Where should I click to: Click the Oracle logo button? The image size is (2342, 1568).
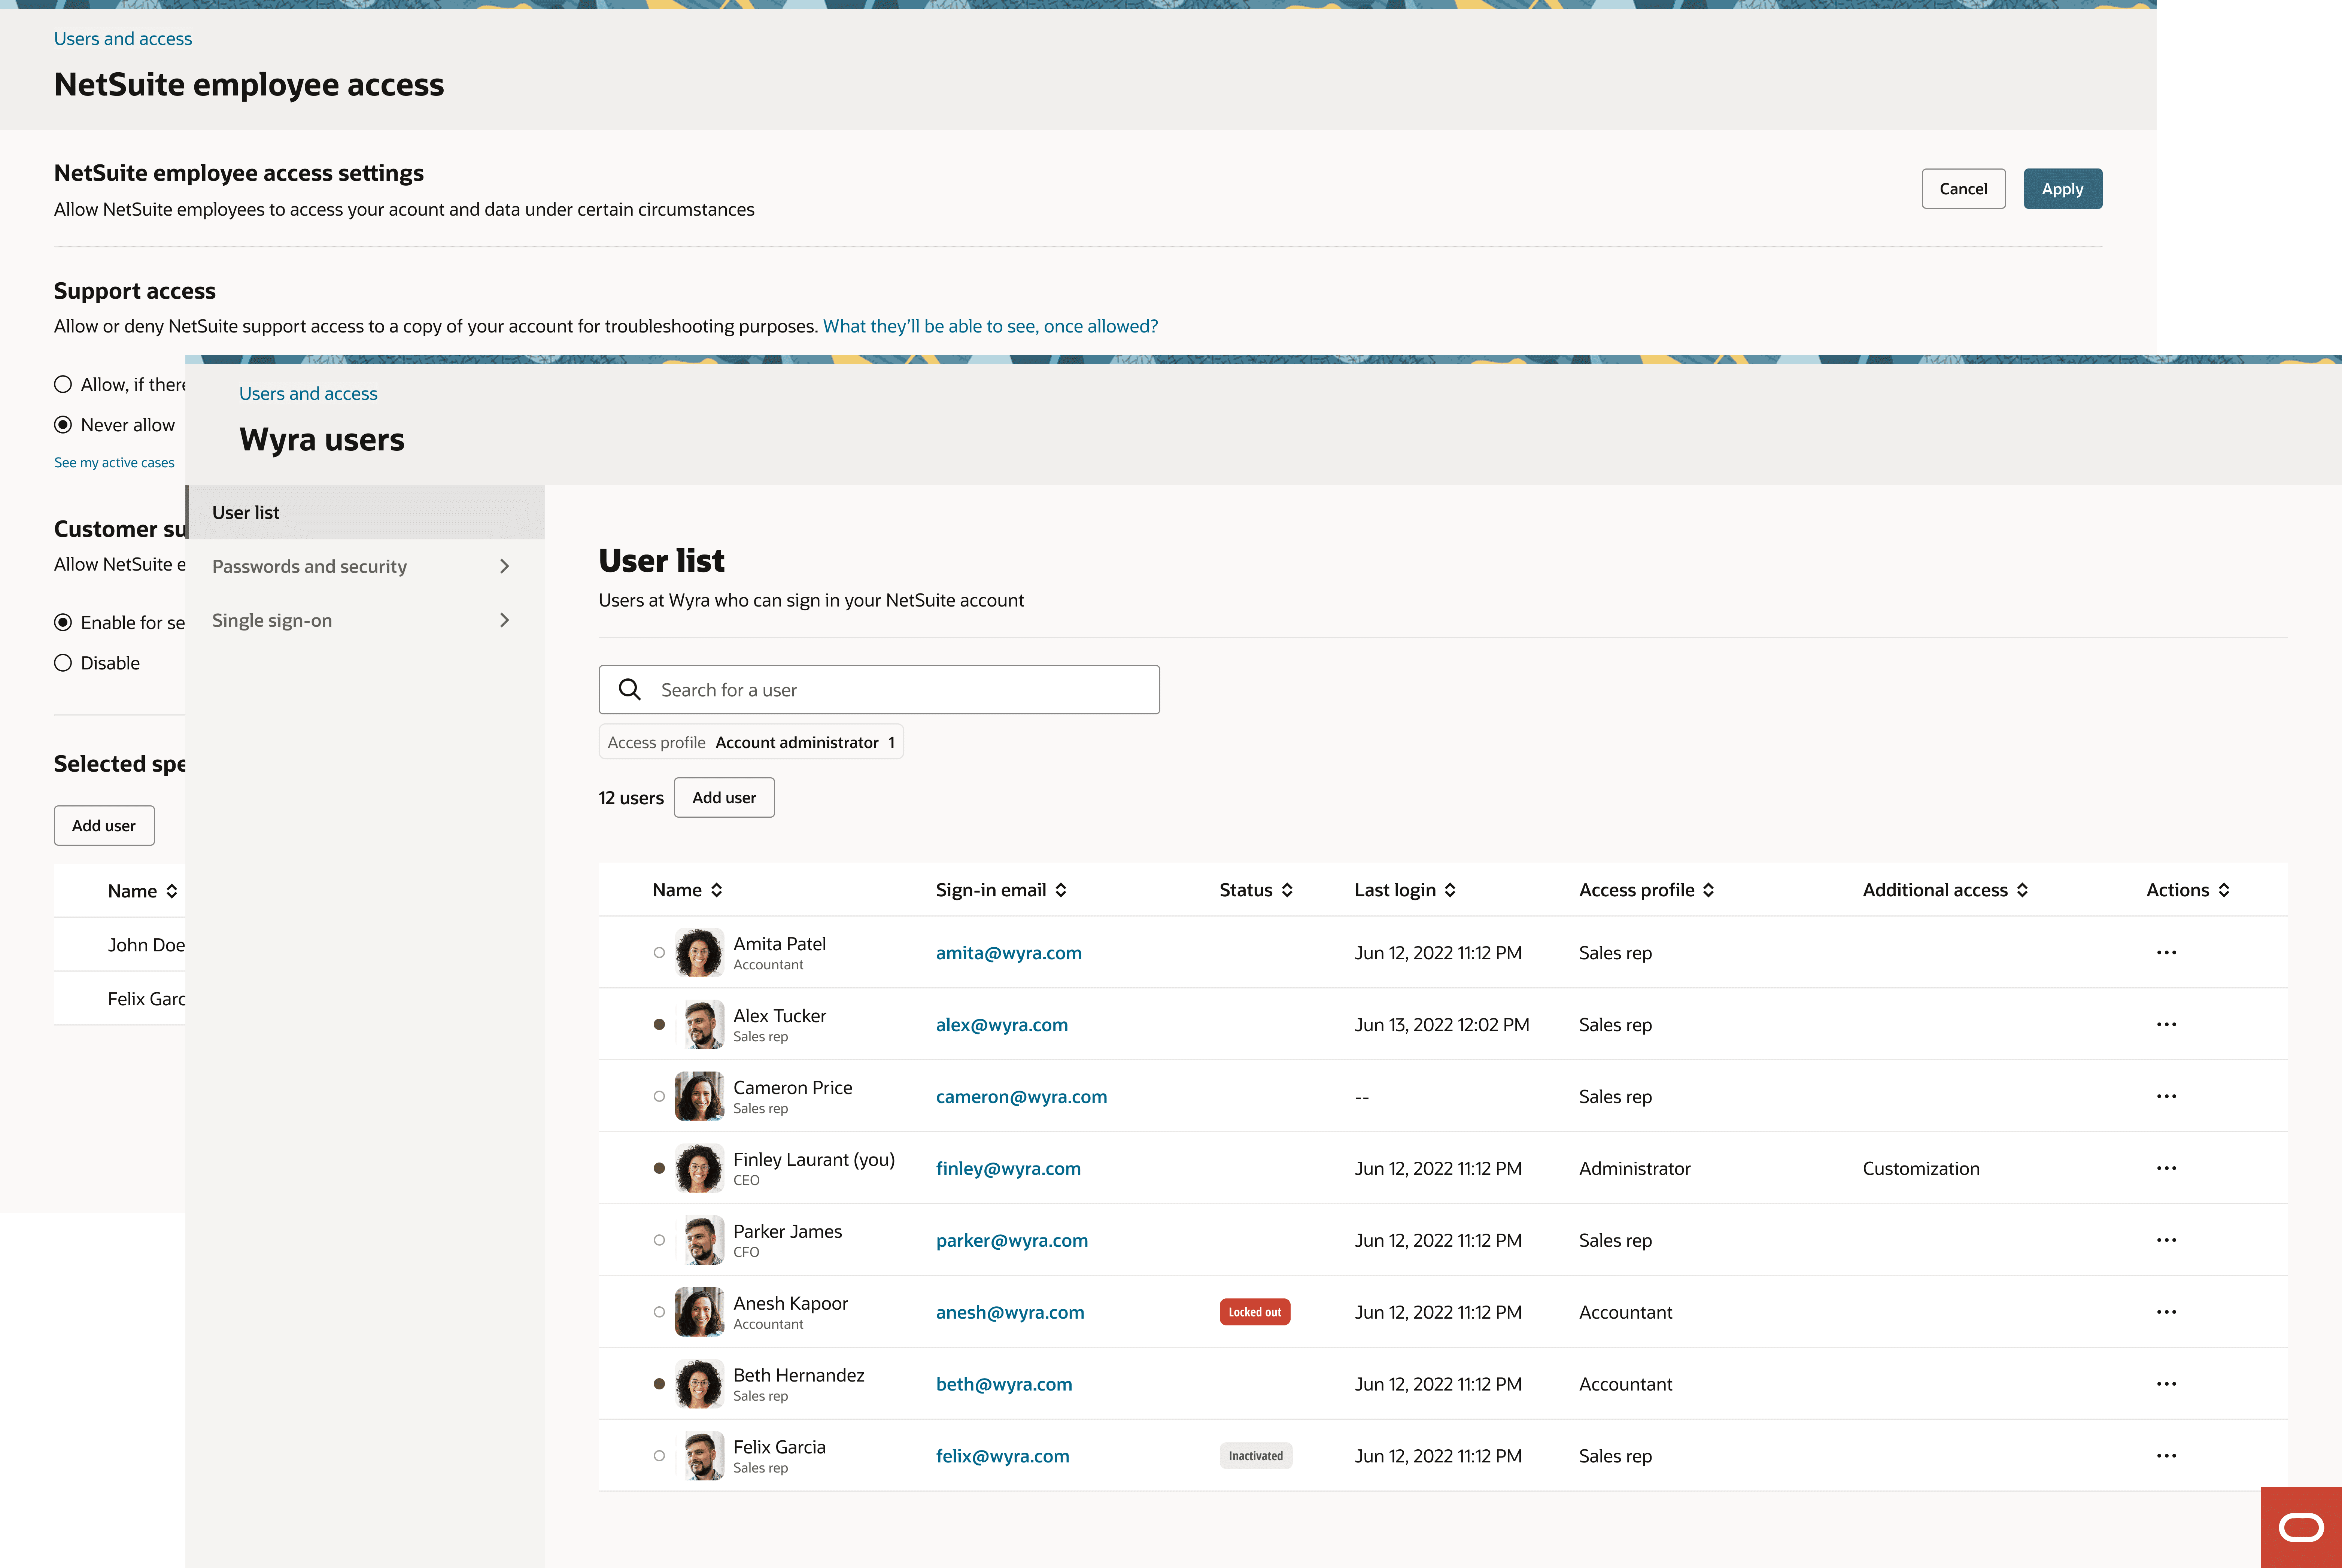(x=2300, y=1527)
